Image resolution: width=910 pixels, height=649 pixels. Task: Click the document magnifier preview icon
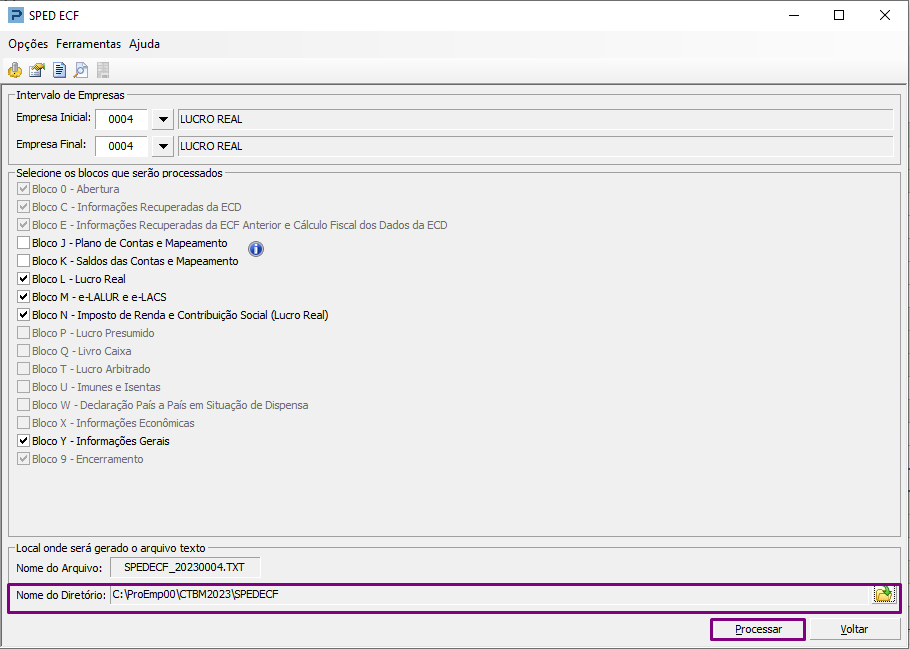click(81, 70)
